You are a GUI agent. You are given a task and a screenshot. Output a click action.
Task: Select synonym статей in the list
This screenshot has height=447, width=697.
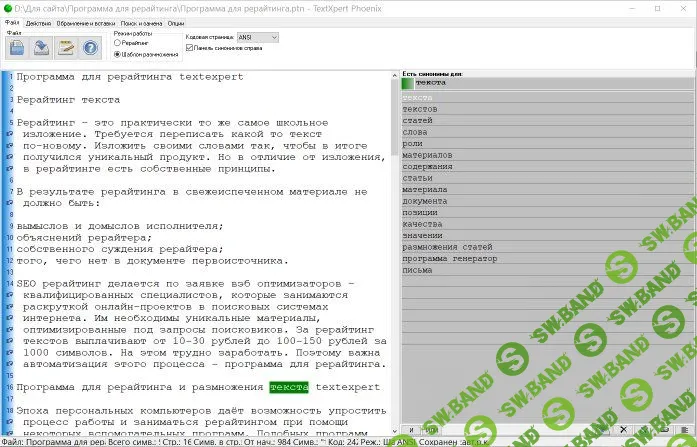coord(548,120)
